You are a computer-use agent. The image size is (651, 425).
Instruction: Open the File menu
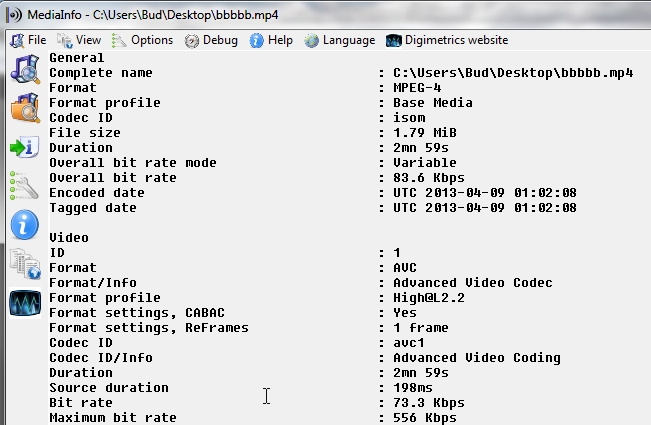(x=28, y=40)
